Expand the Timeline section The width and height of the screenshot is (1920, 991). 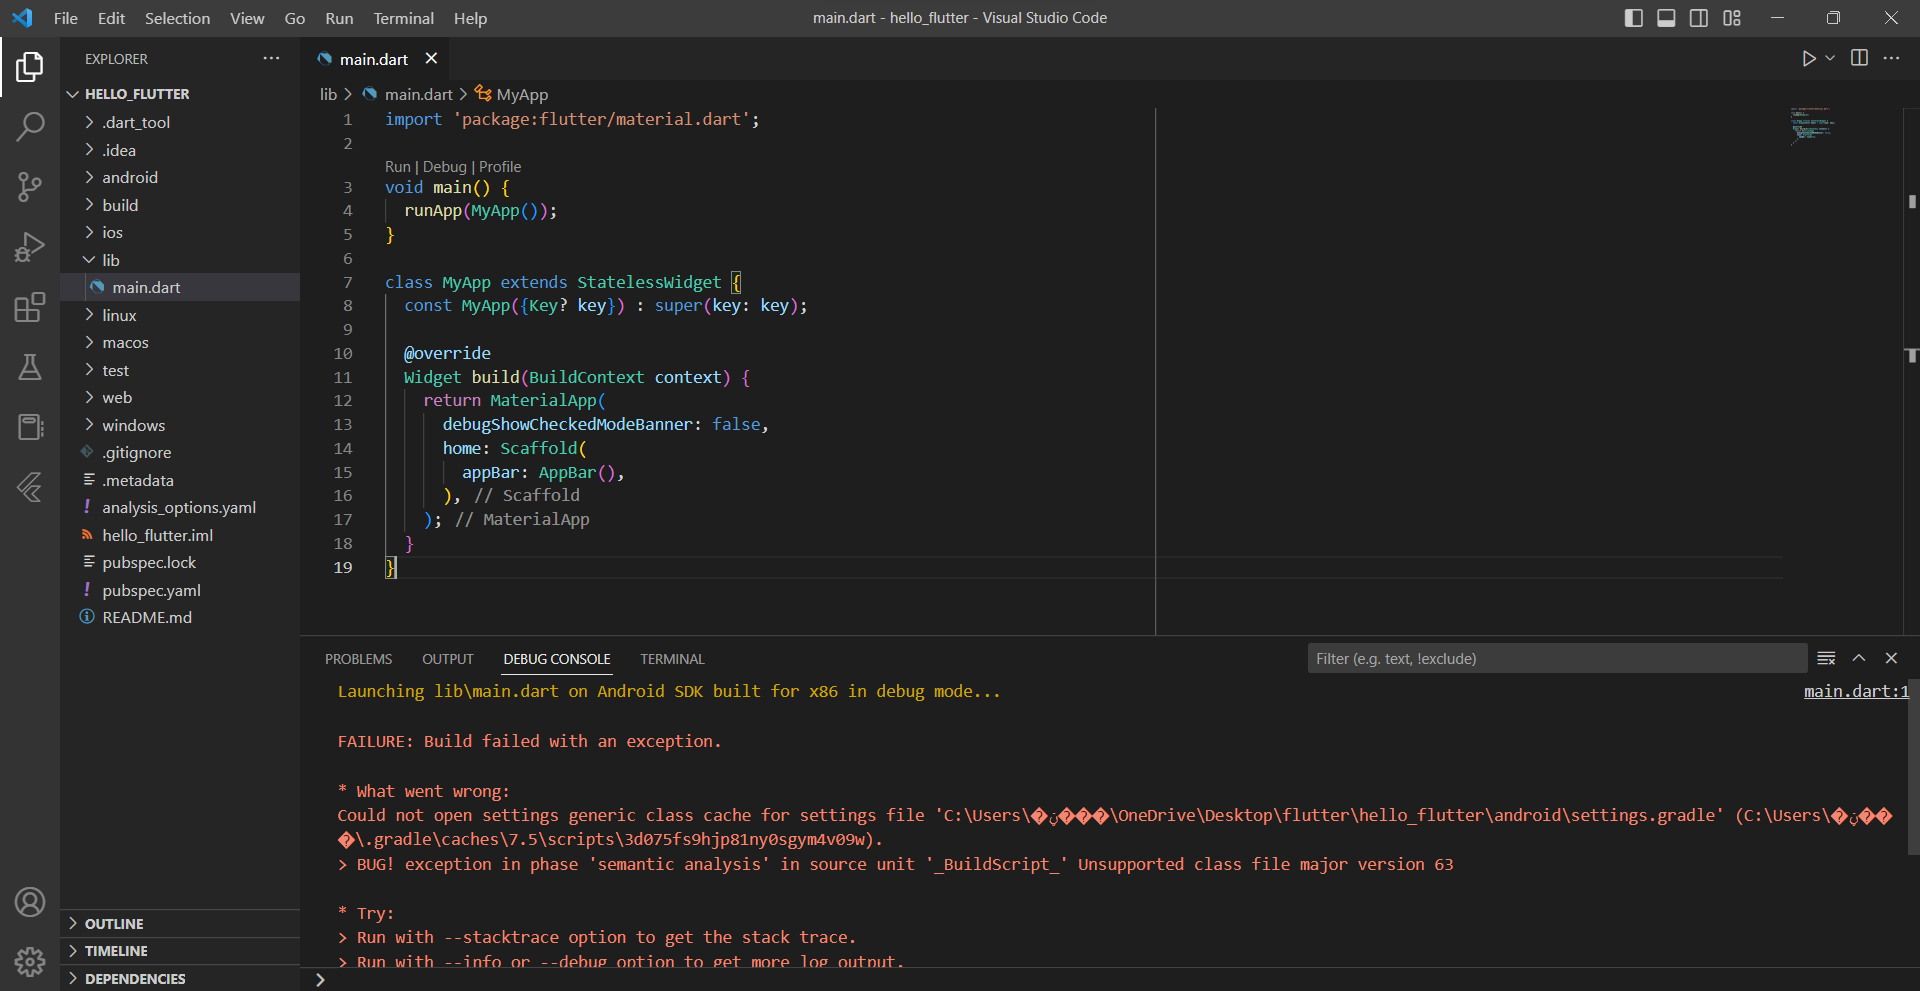tap(180, 951)
